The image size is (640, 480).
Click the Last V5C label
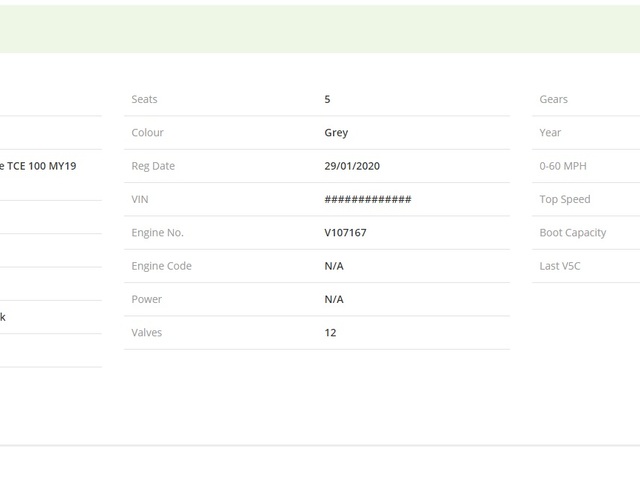pos(560,266)
